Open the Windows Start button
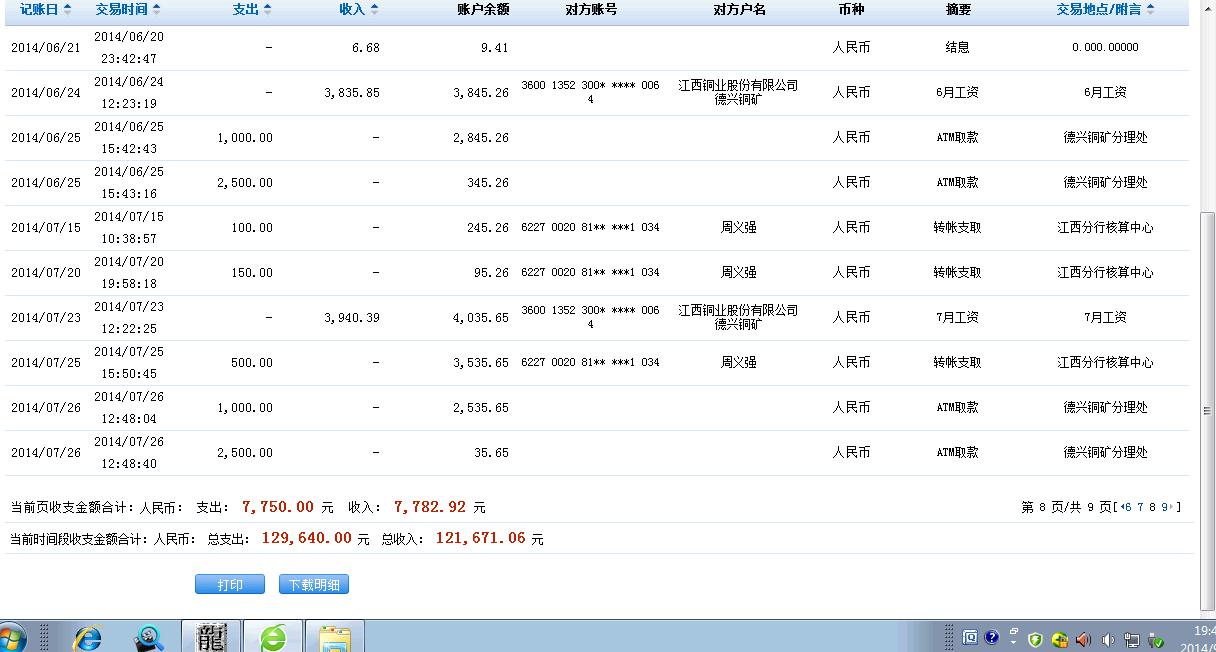1216x652 pixels. click(x=11, y=637)
